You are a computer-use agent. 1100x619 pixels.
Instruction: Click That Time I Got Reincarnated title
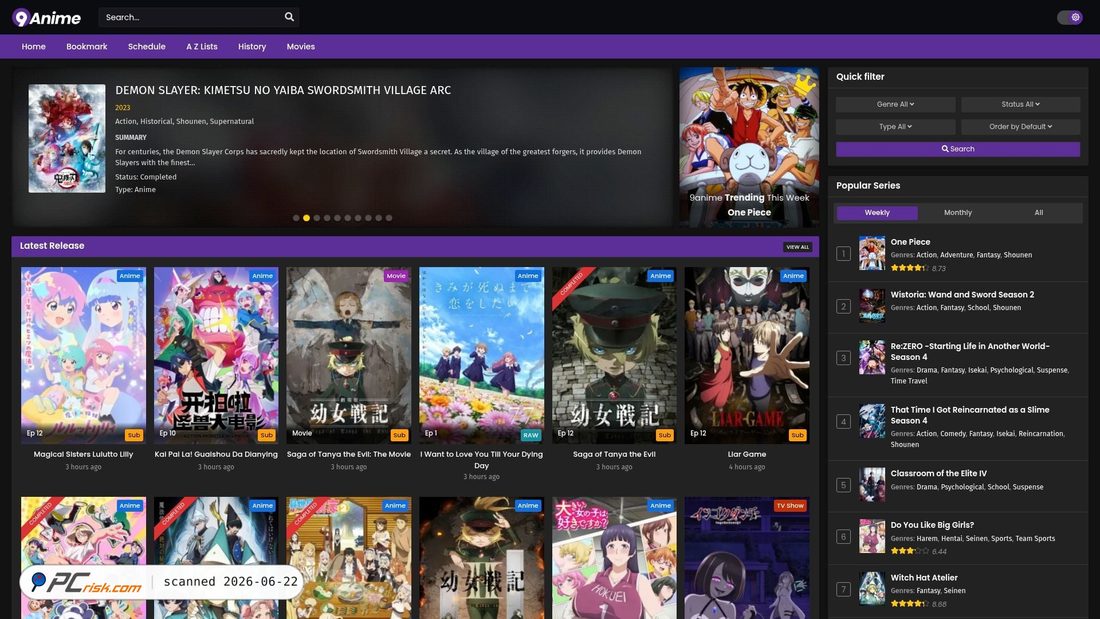pos(970,415)
